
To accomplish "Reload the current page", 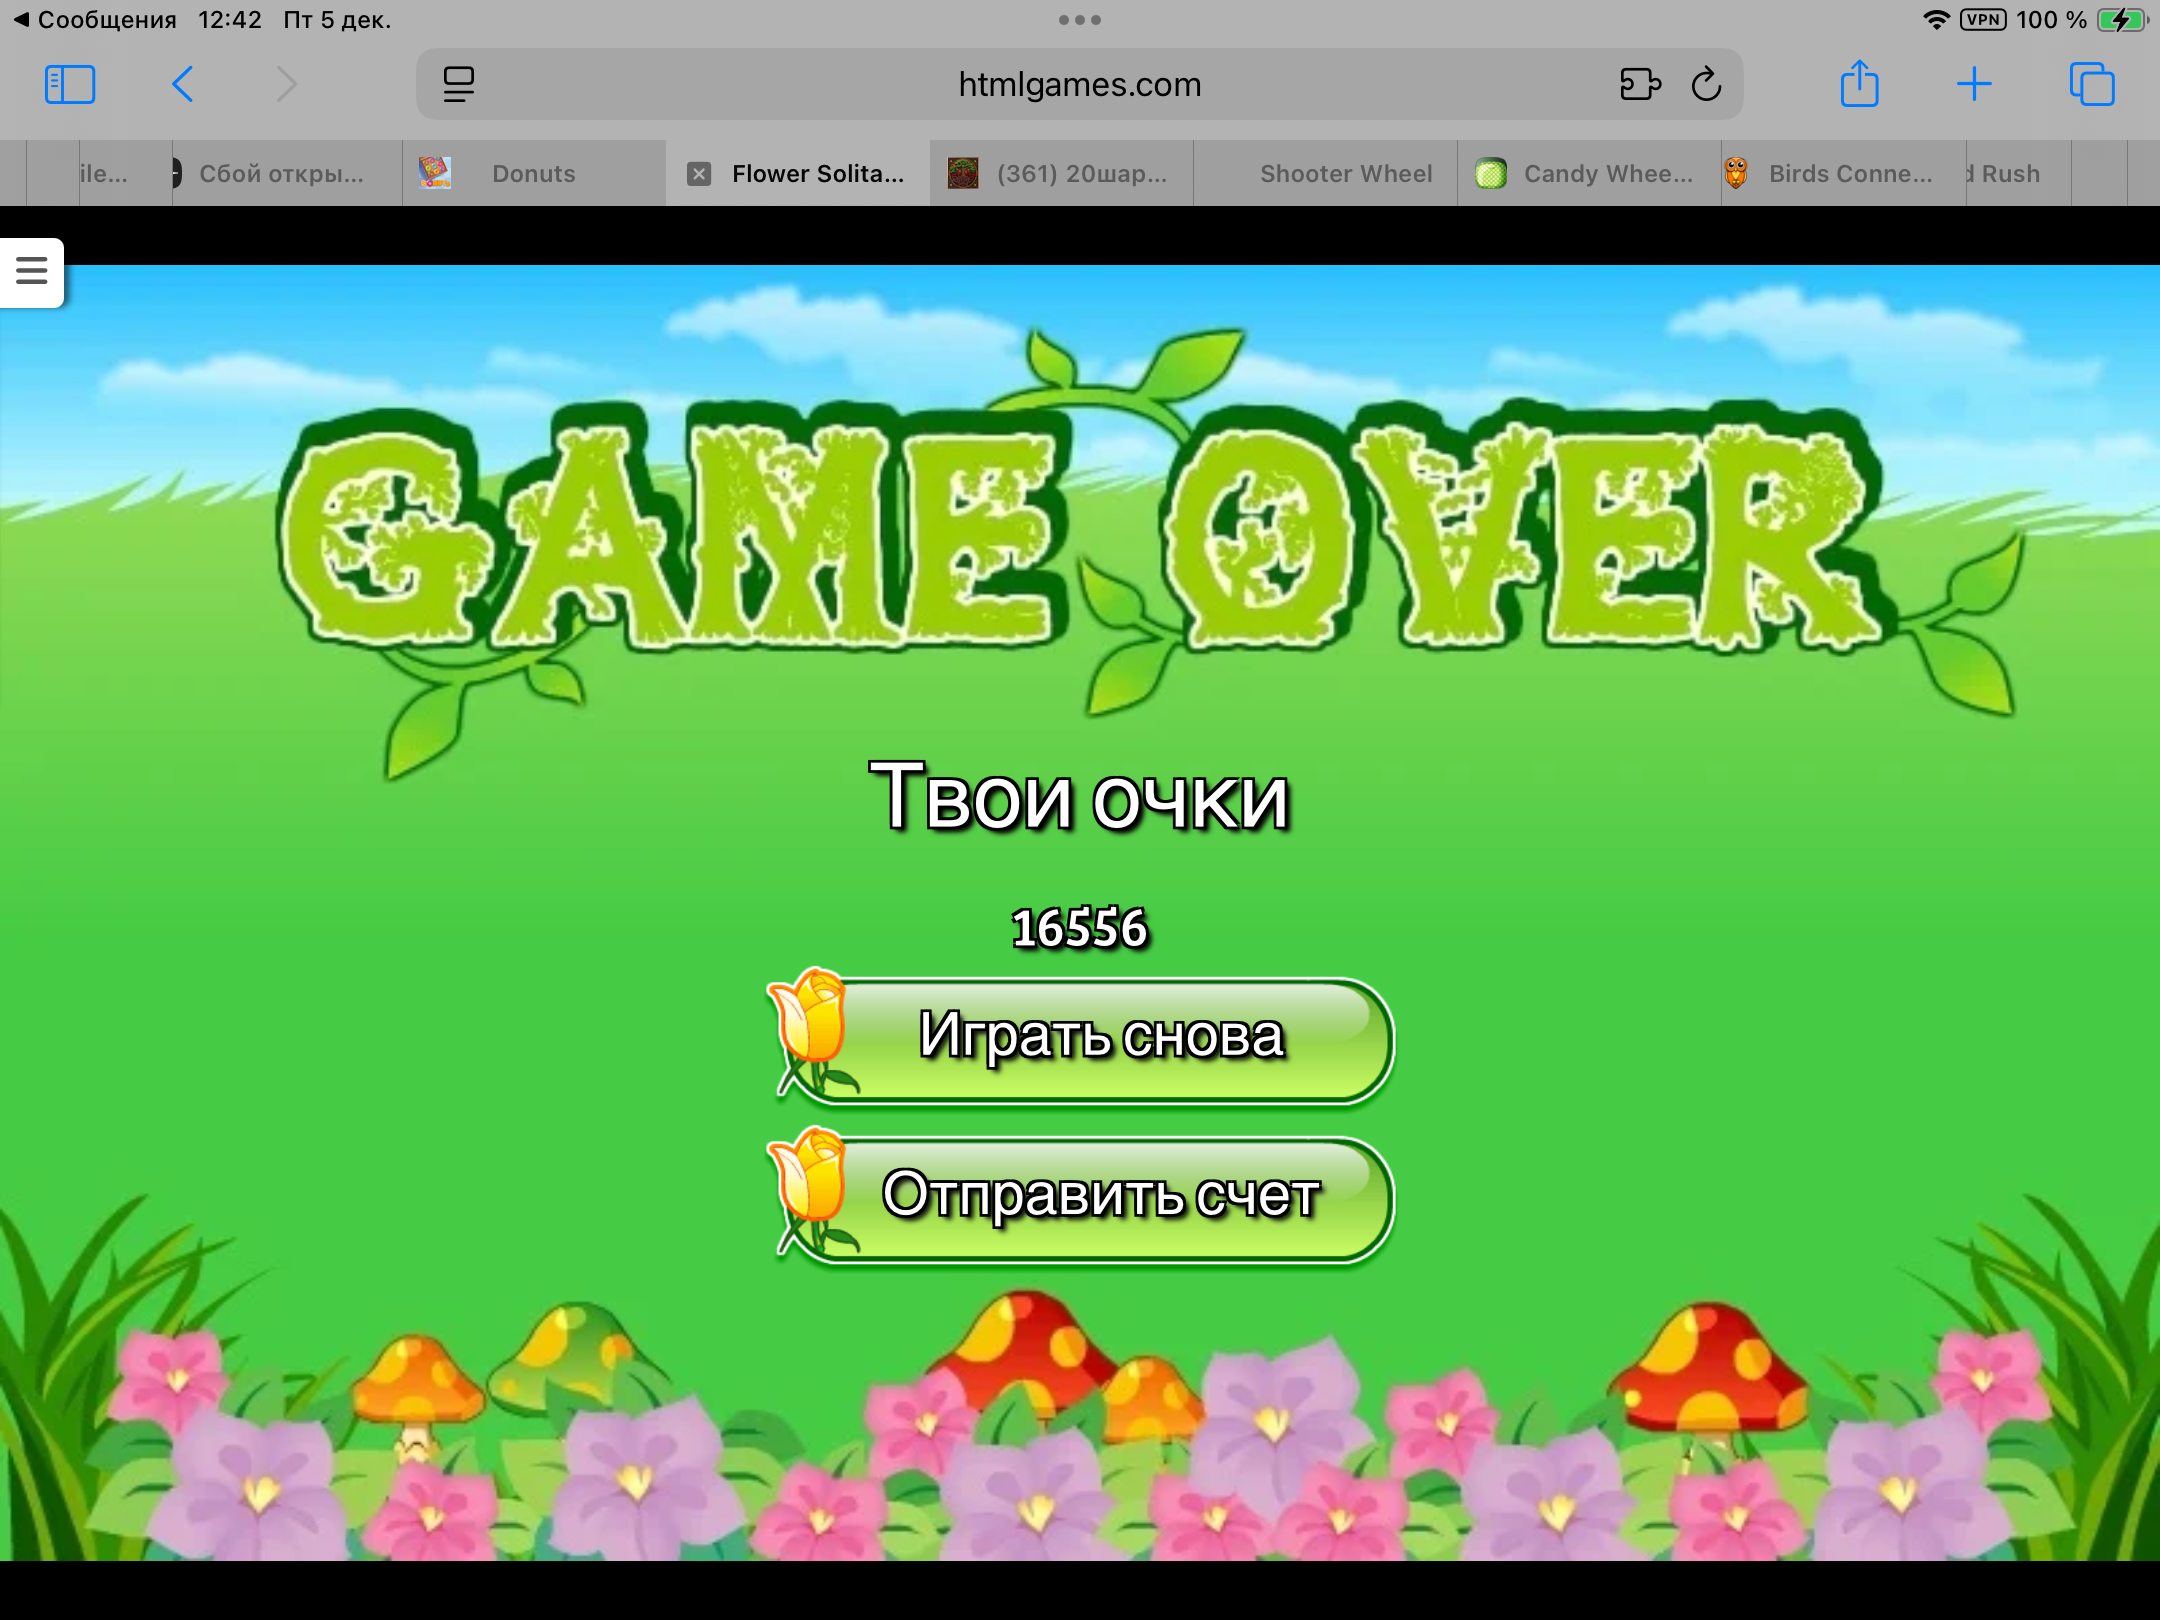I will coord(1706,85).
